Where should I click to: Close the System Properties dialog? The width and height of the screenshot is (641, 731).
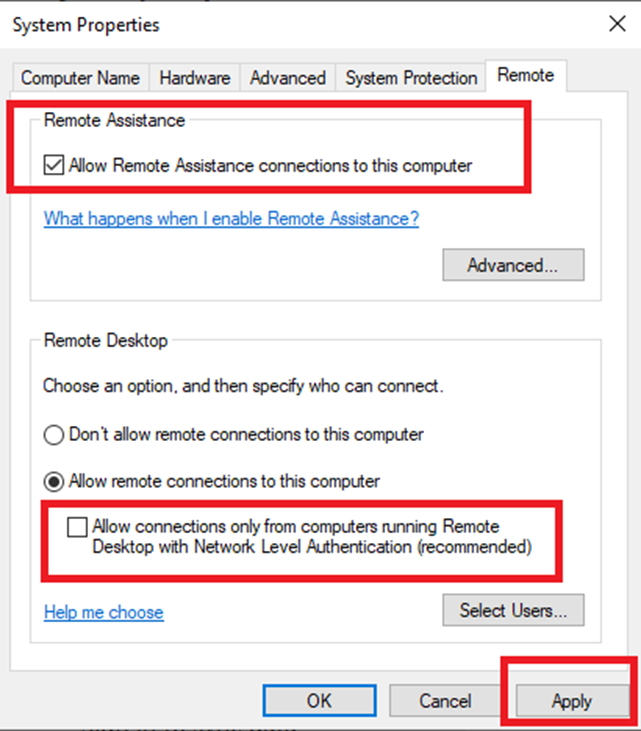coord(617,24)
